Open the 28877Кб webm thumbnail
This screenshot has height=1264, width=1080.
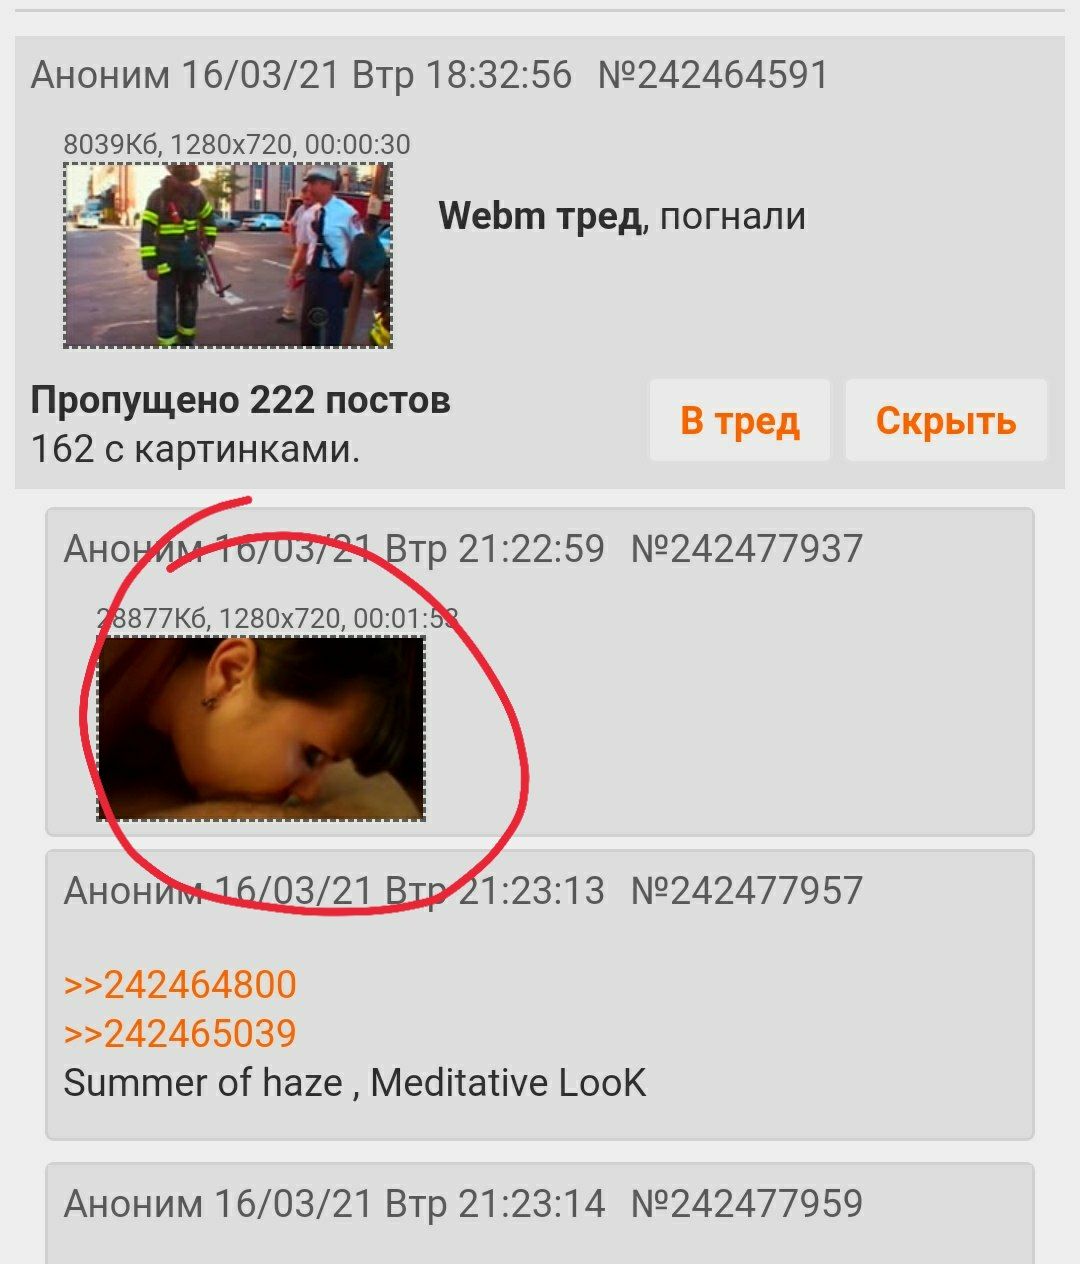coord(261,728)
